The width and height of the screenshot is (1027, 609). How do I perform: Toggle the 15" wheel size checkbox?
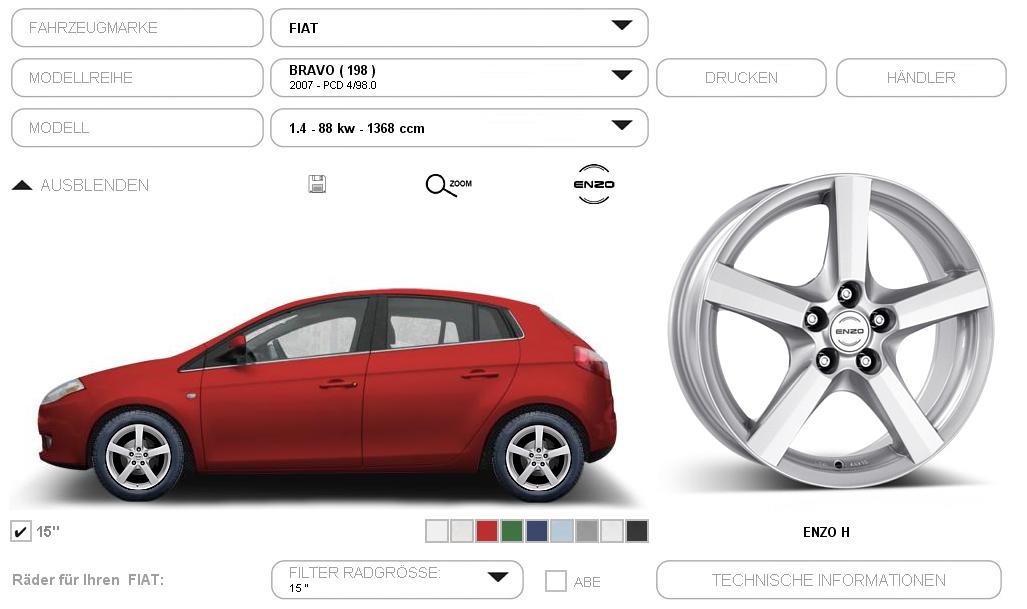(21, 531)
